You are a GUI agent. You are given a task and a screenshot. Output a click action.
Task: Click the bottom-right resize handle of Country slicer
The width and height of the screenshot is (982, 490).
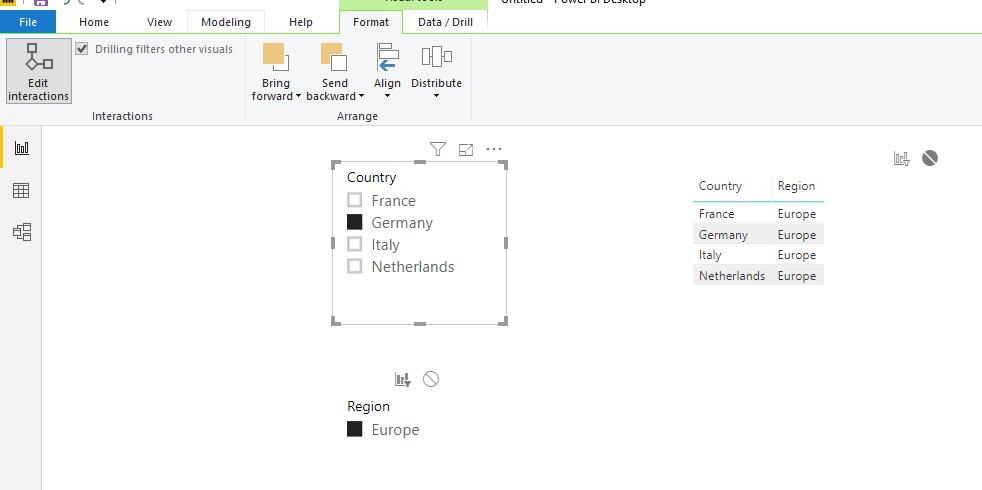504,321
